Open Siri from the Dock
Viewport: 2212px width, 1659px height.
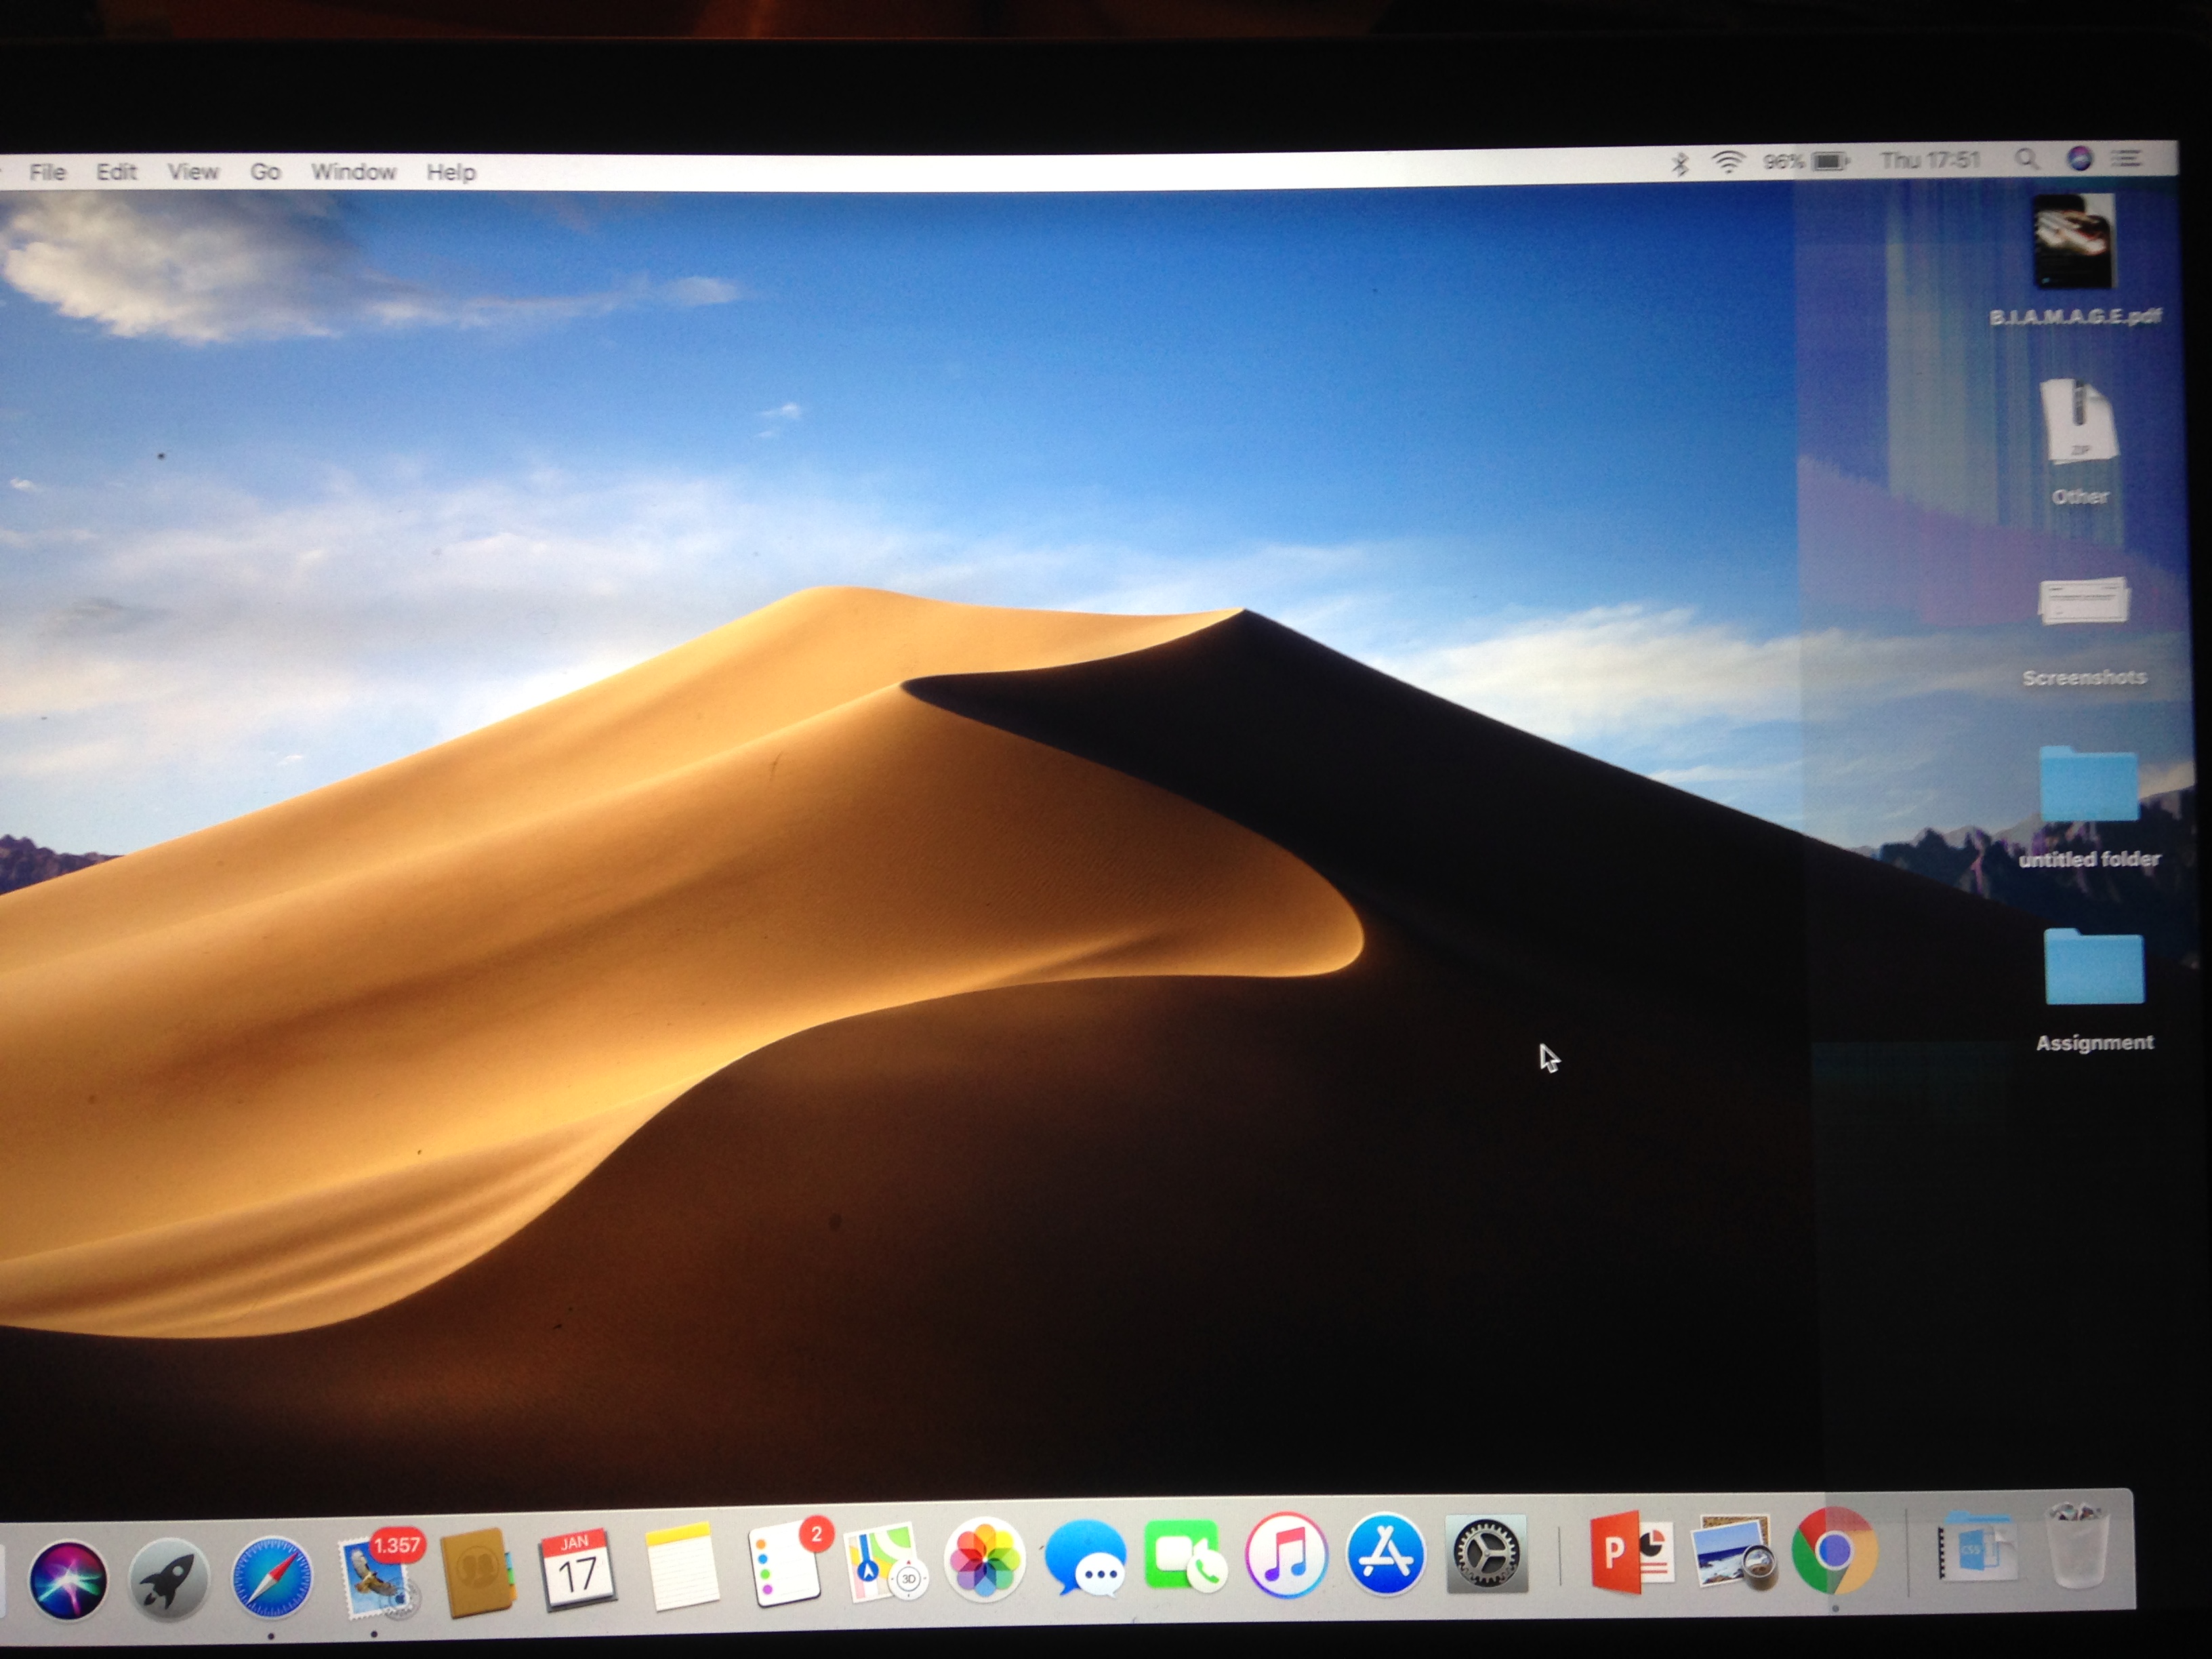tap(68, 1580)
